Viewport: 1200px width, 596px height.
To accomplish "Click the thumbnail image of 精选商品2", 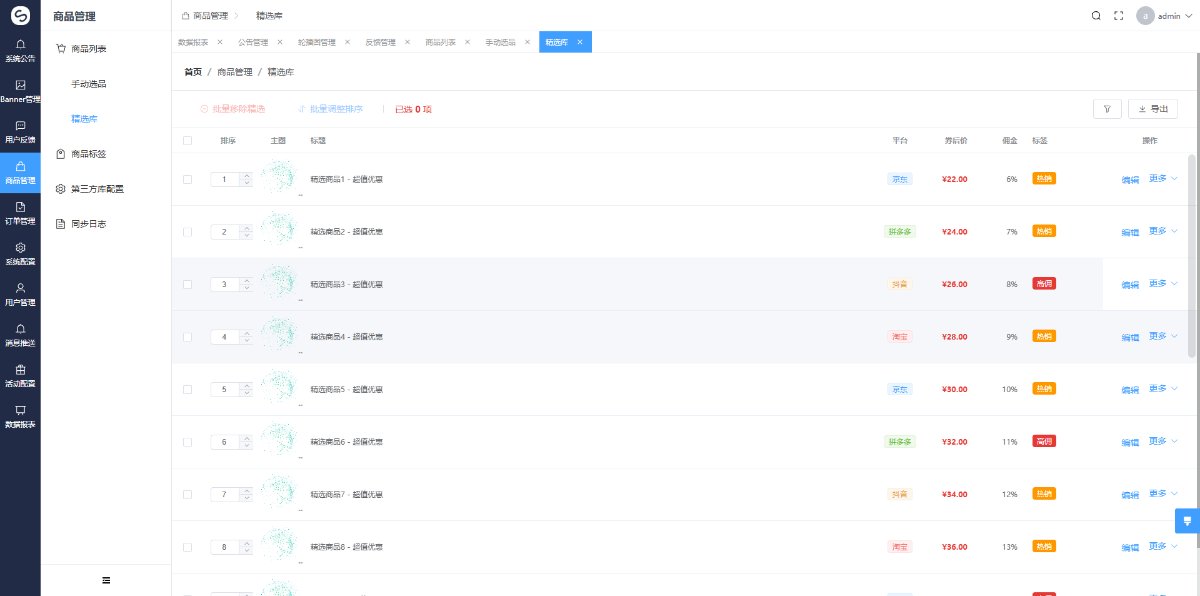I will click(278, 231).
